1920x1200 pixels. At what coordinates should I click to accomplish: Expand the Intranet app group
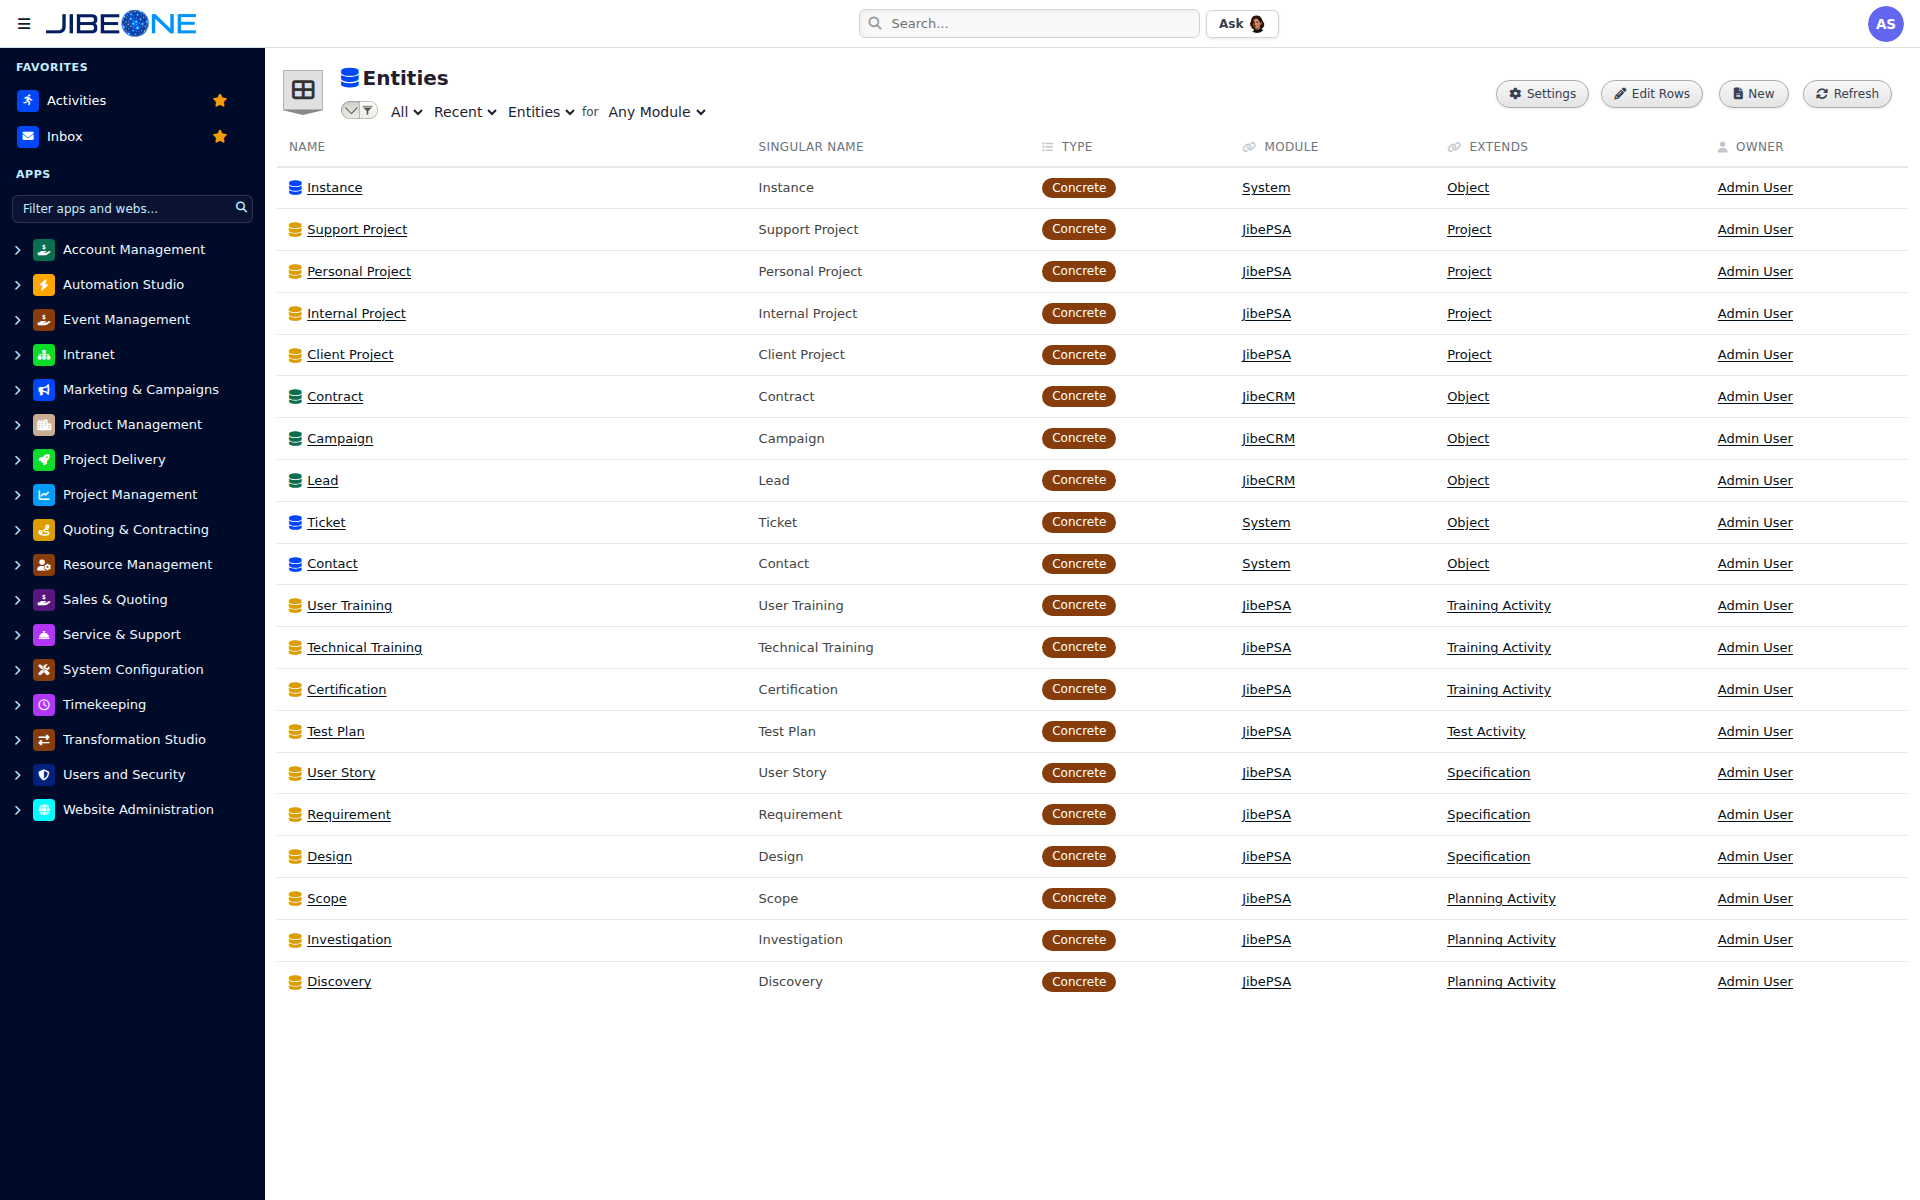18,355
